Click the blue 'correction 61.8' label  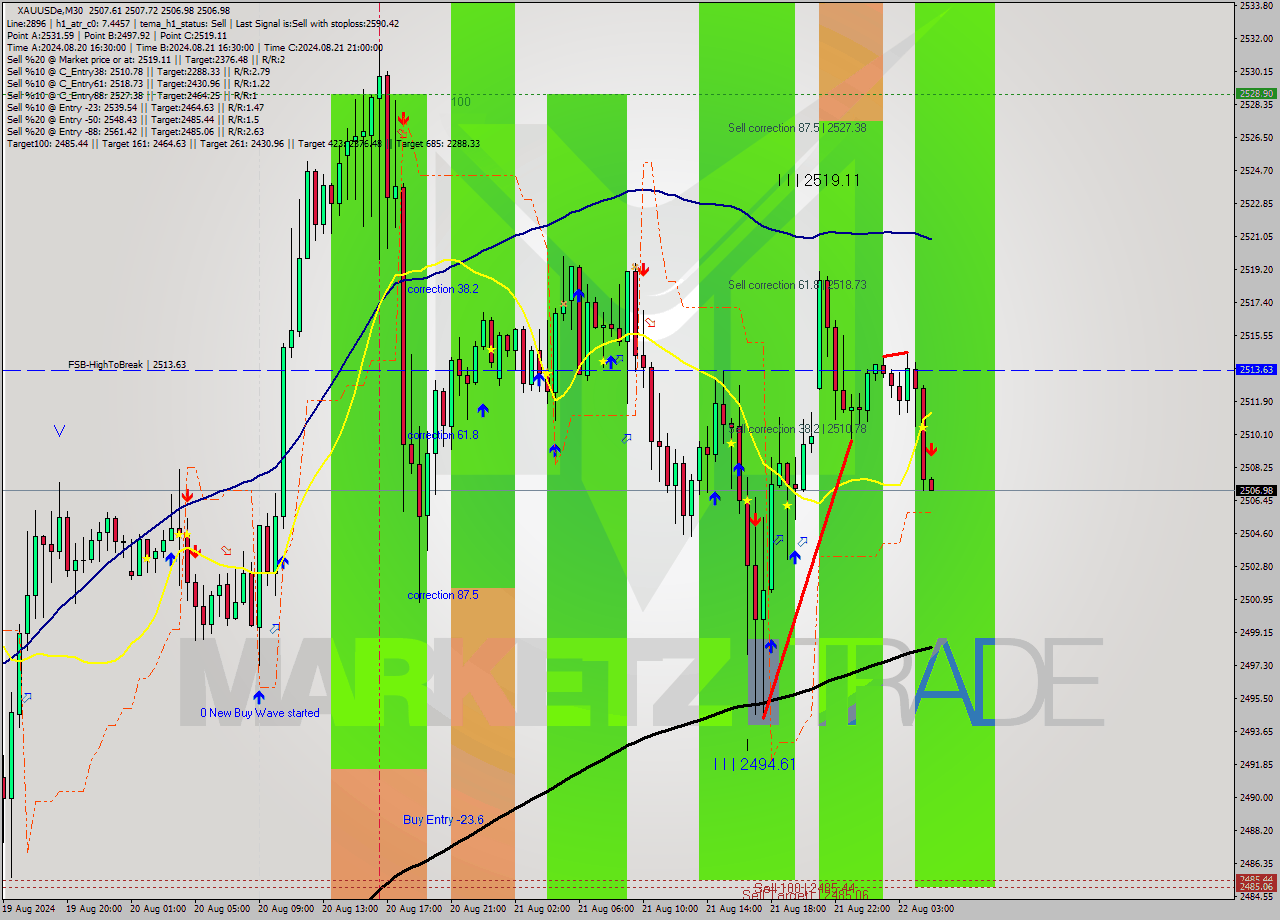pyautogui.click(x=443, y=435)
